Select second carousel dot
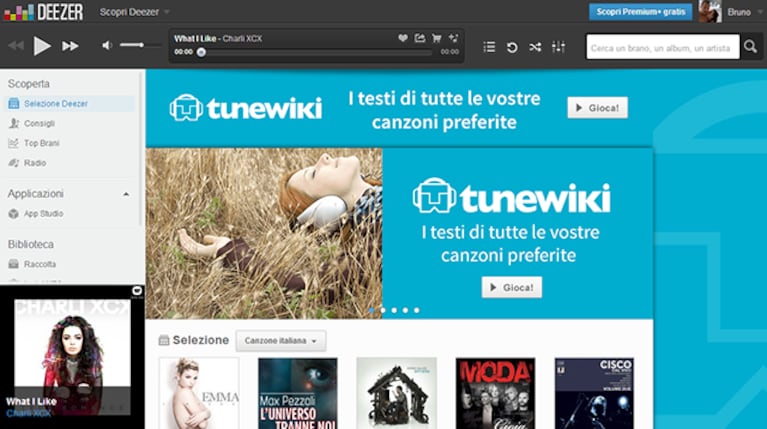Image resolution: width=767 pixels, height=429 pixels. 383,310
